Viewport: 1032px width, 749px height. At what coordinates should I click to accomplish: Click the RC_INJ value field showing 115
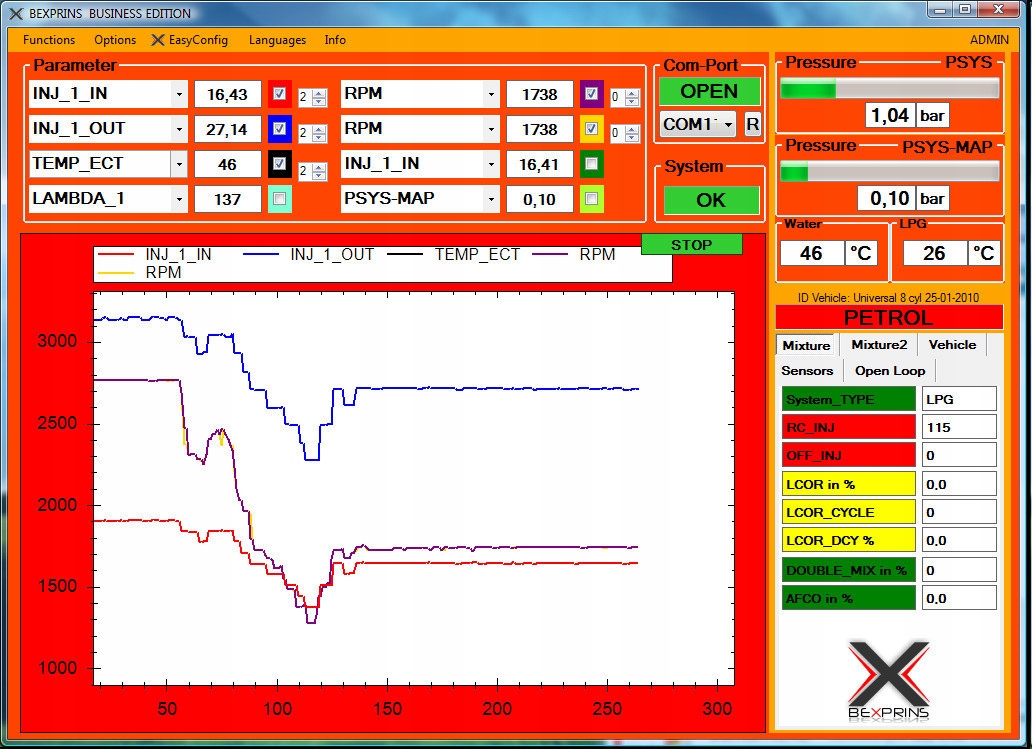(959, 428)
